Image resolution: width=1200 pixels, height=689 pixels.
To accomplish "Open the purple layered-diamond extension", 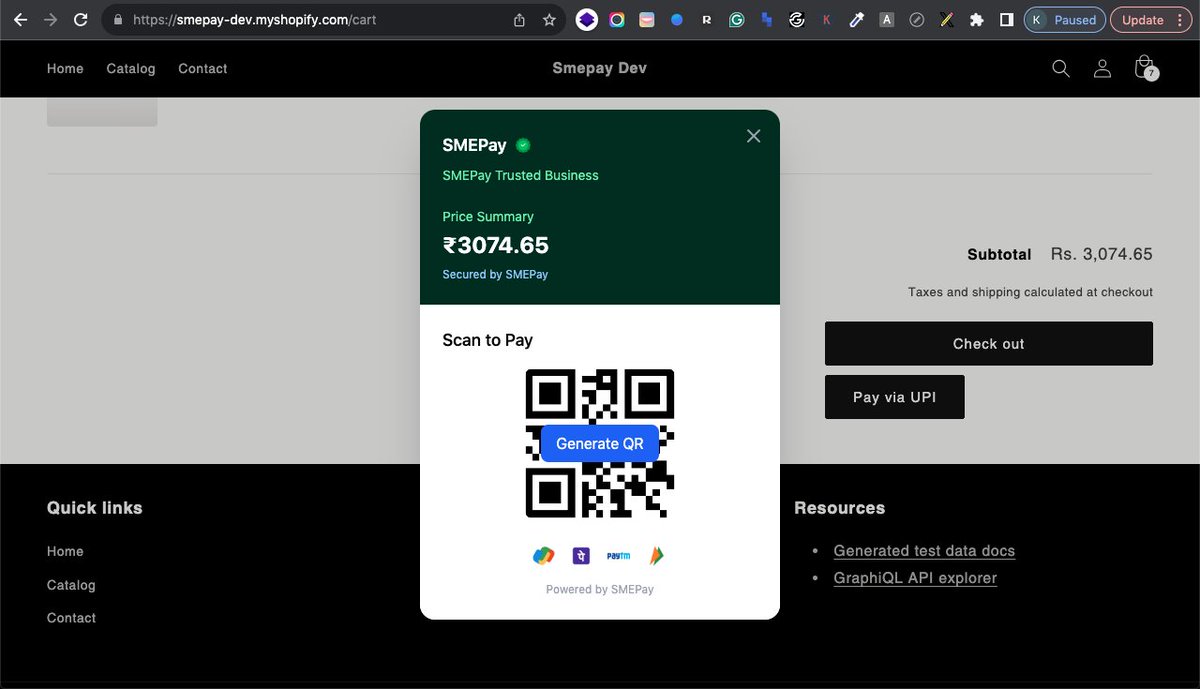I will pos(587,19).
